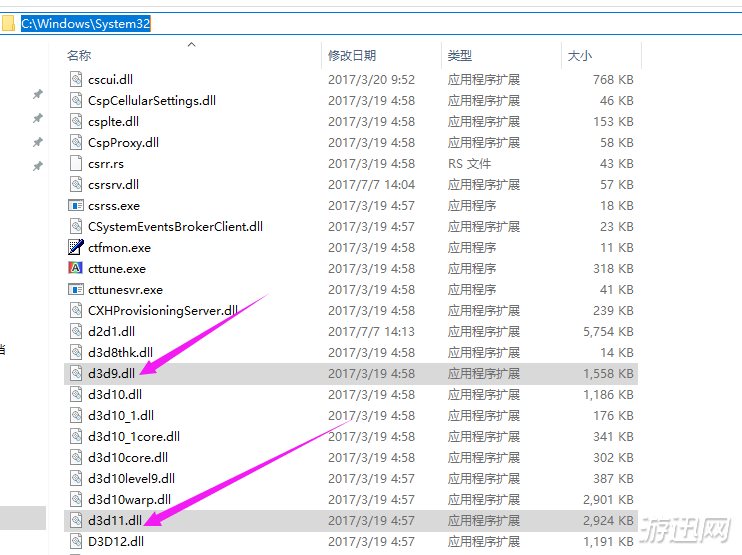Select the CspCellularSettings.dll file icon

(x=76, y=100)
